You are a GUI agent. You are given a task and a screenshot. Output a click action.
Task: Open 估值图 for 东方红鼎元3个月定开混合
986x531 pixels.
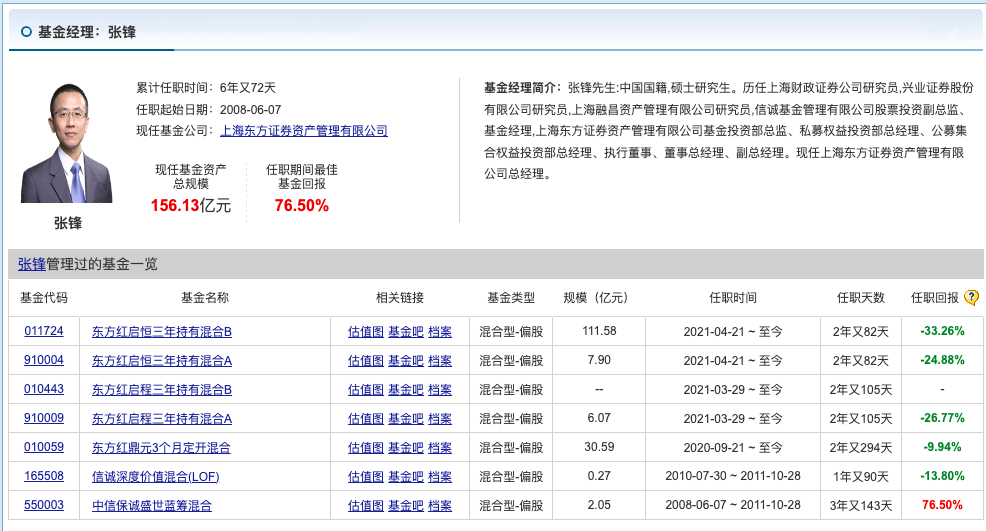(365, 447)
